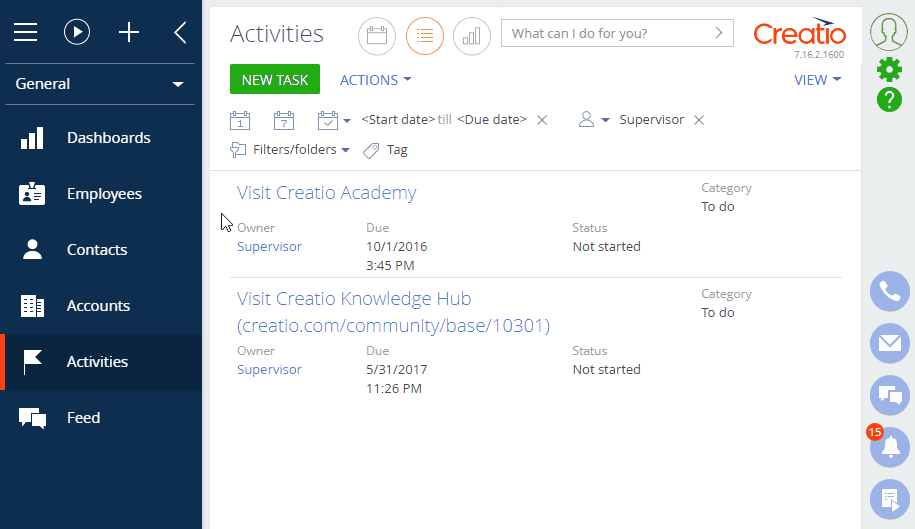Open Feed section

[101, 418]
